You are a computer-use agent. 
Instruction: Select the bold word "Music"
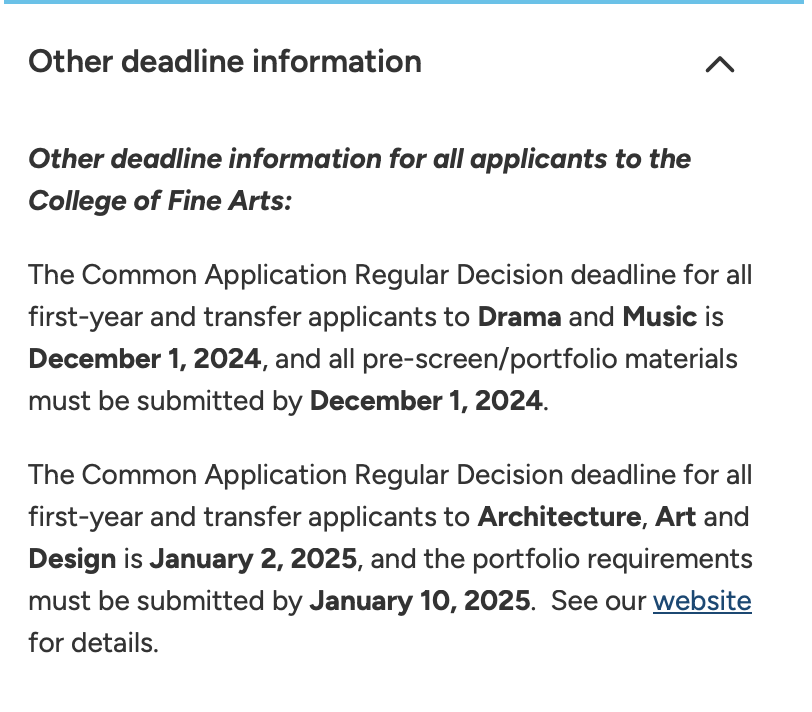click(x=659, y=317)
